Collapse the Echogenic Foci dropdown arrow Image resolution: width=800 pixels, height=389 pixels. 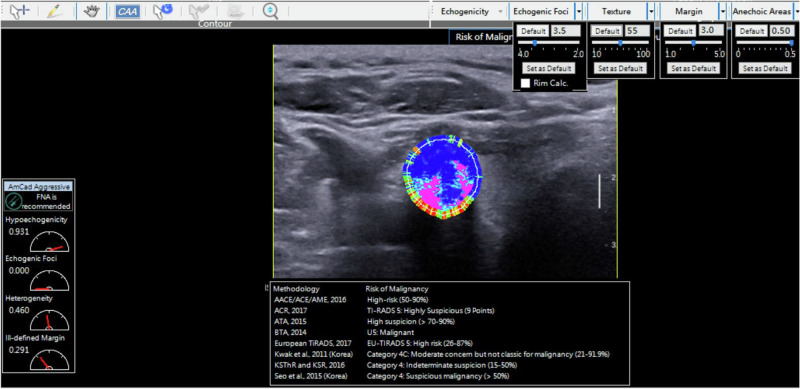coord(579,11)
